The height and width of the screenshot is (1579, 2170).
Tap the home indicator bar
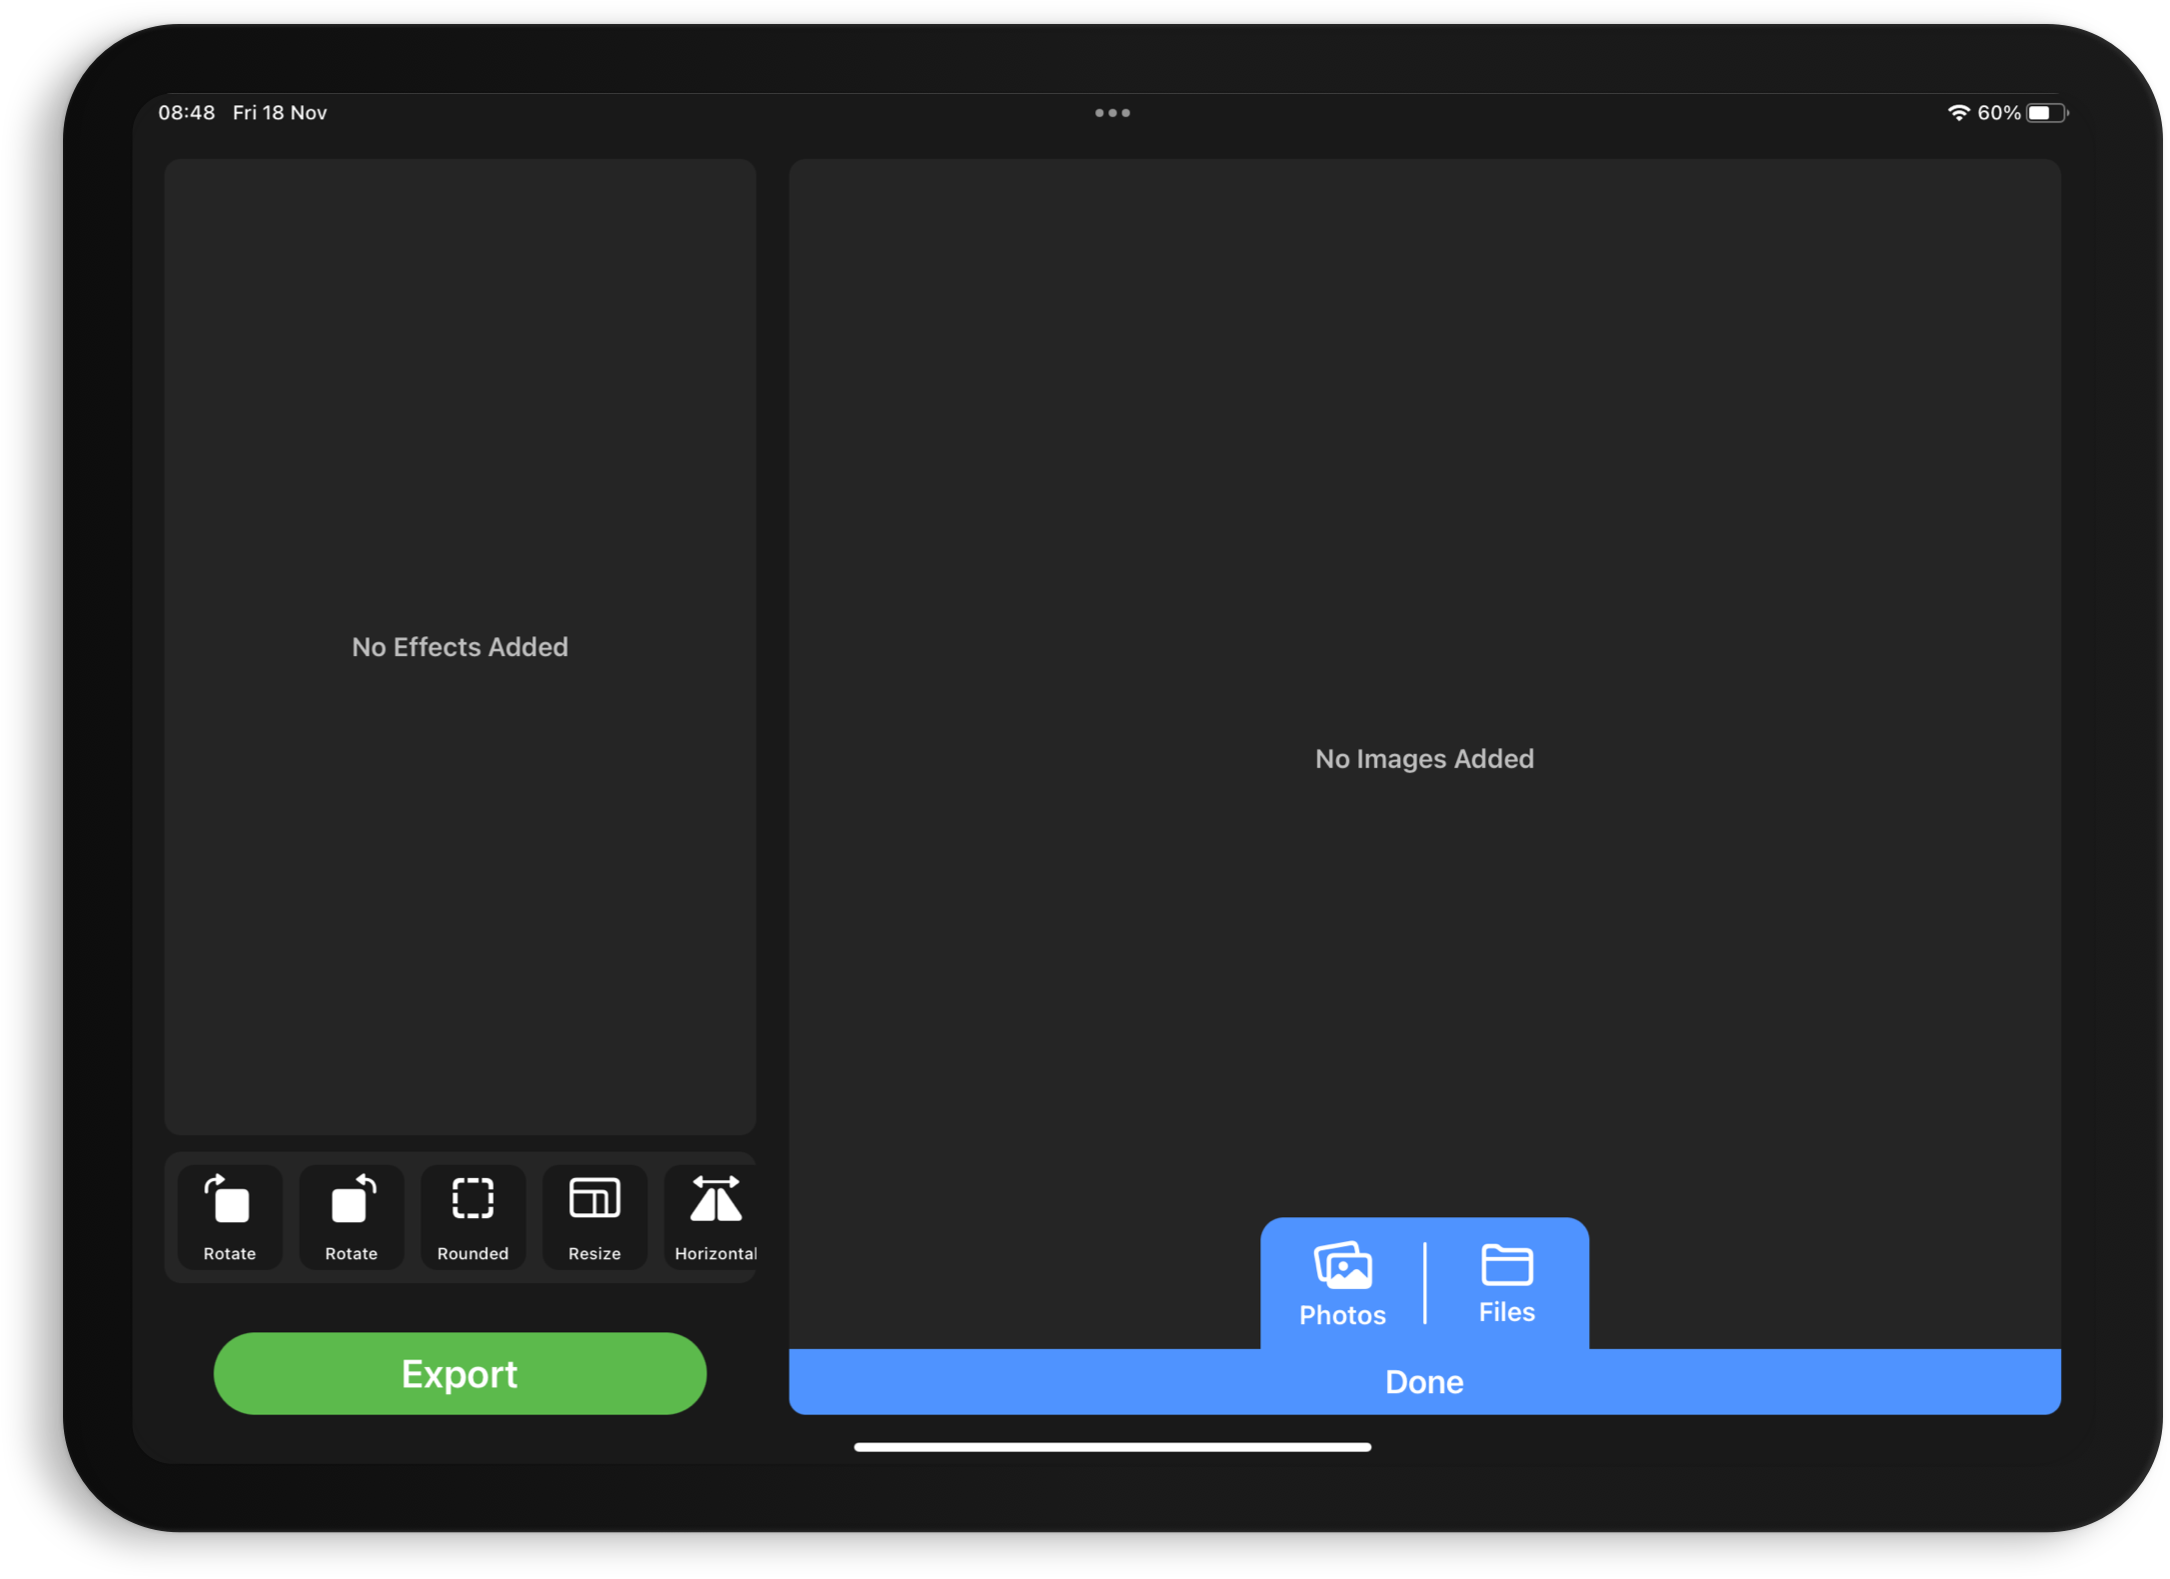tap(1112, 1447)
